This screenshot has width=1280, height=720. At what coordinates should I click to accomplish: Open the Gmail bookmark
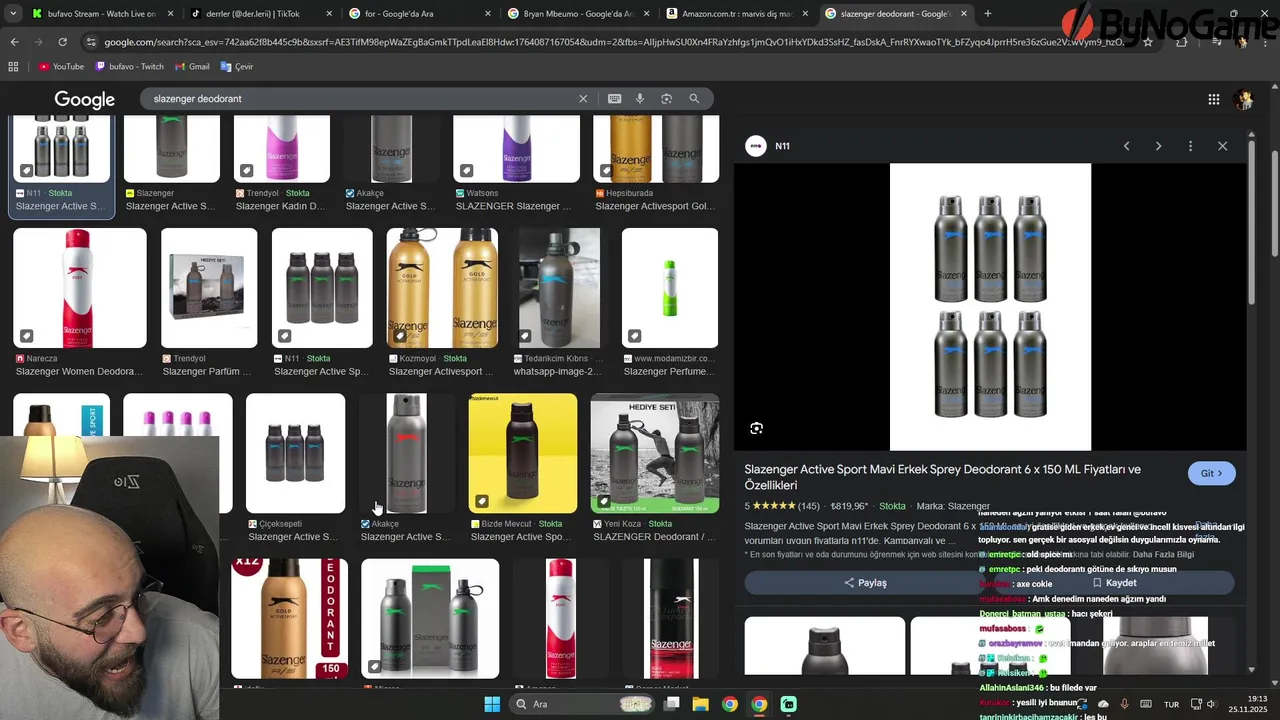coord(192,66)
